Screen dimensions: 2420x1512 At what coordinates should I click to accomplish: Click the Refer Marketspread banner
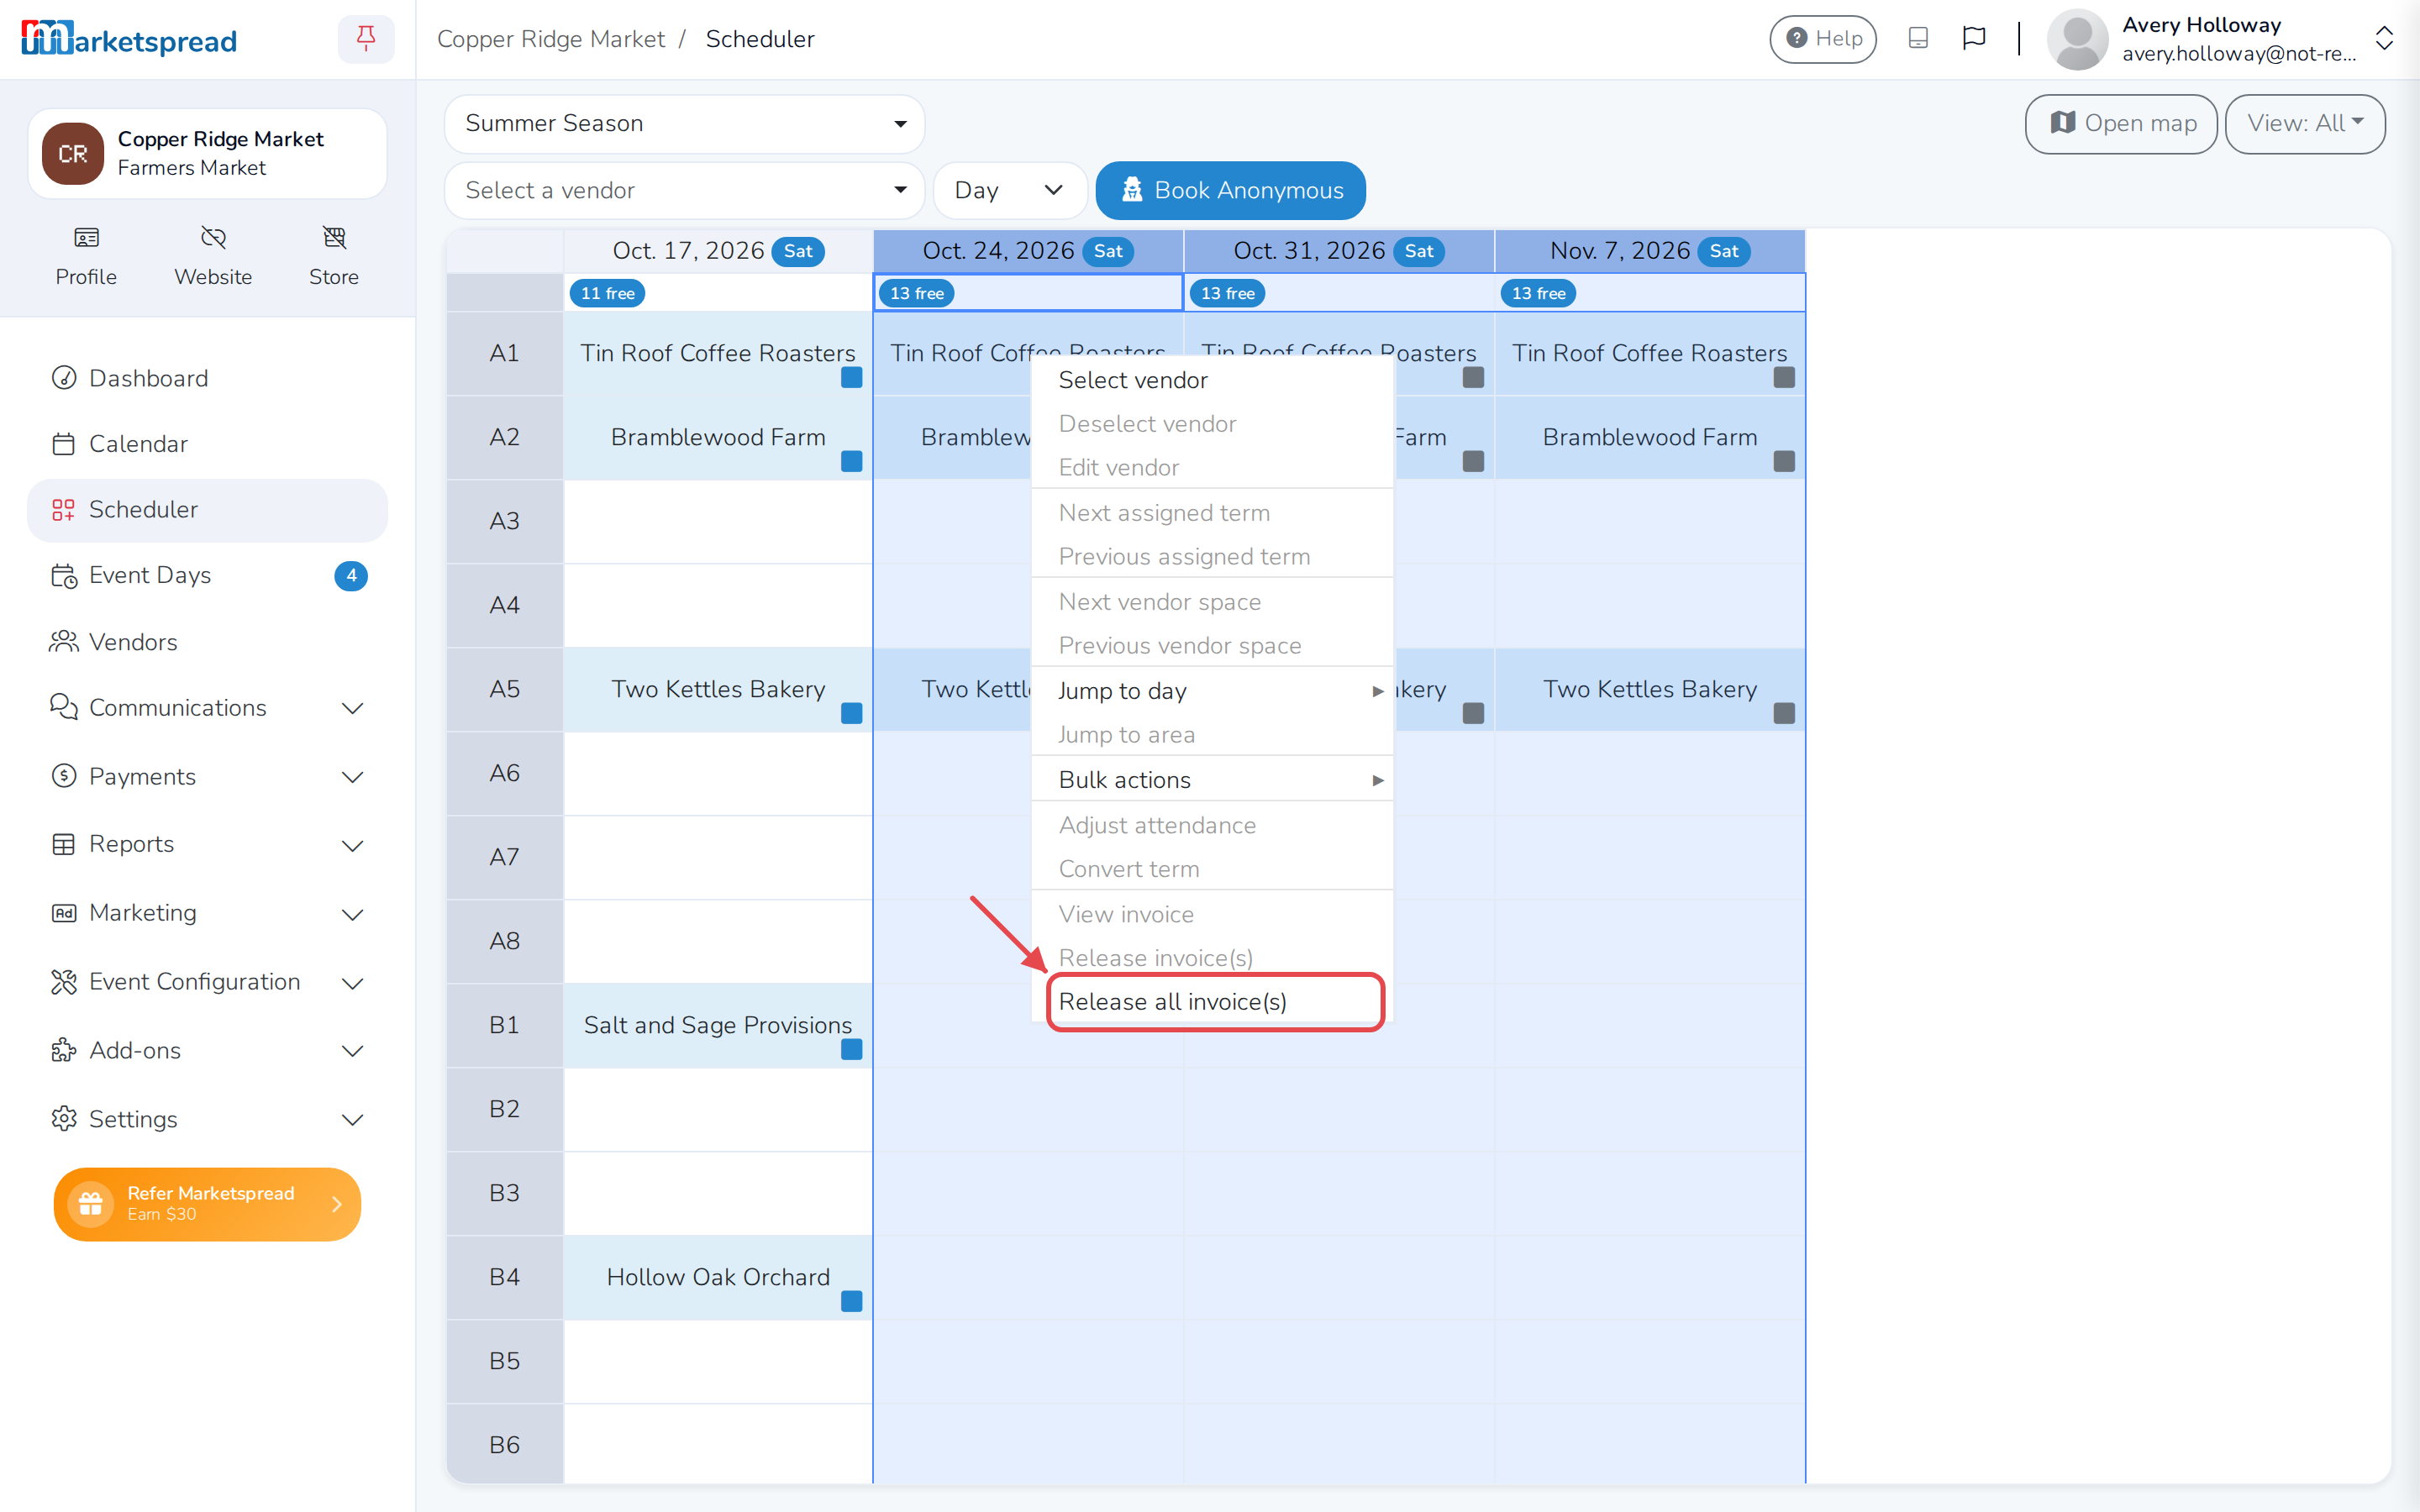click(207, 1204)
